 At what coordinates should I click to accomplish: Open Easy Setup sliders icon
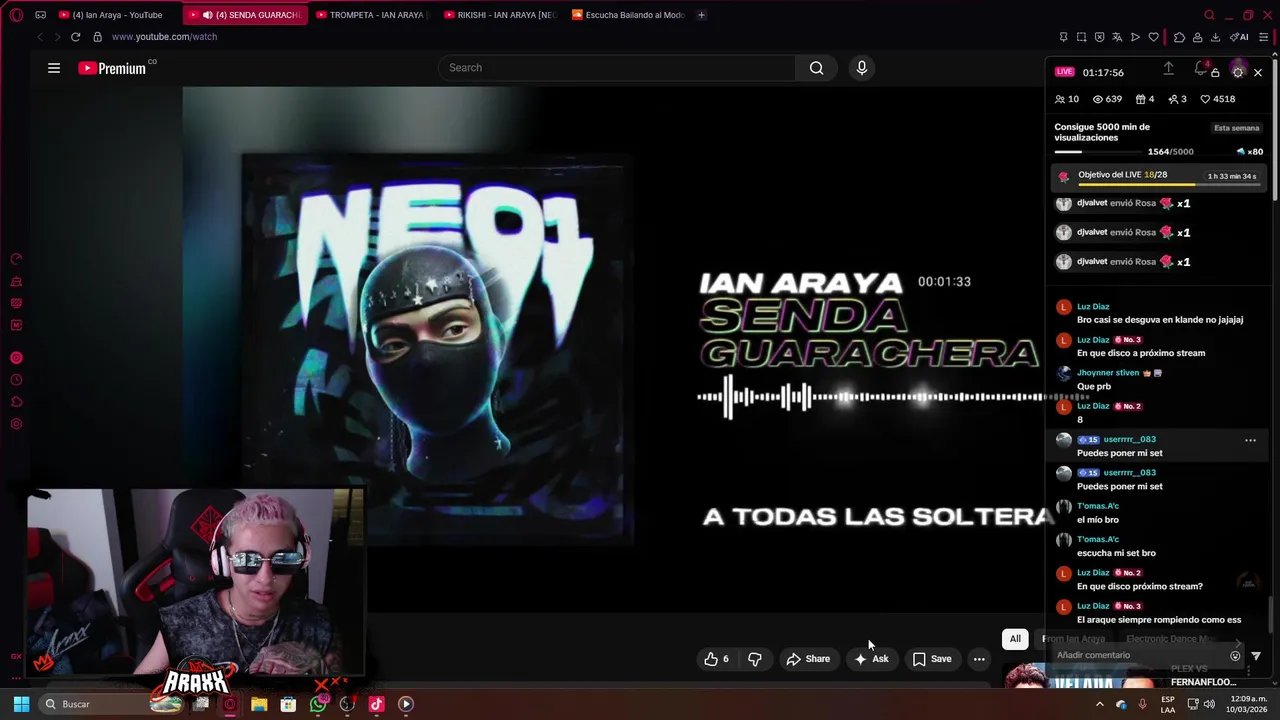click(x=1265, y=37)
